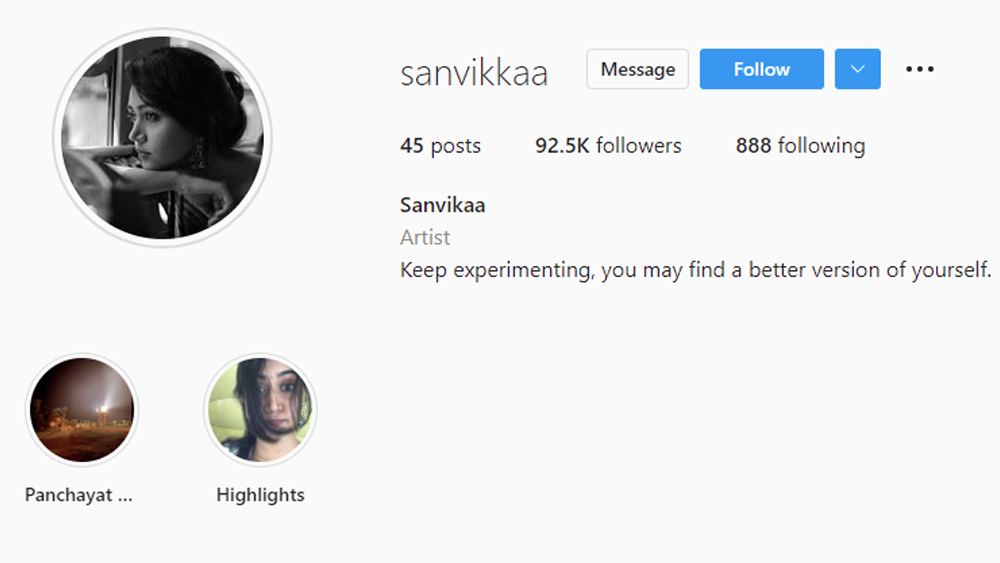Click the 'Highlights' text label
The image size is (1000, 563).
tap(260, 495)
